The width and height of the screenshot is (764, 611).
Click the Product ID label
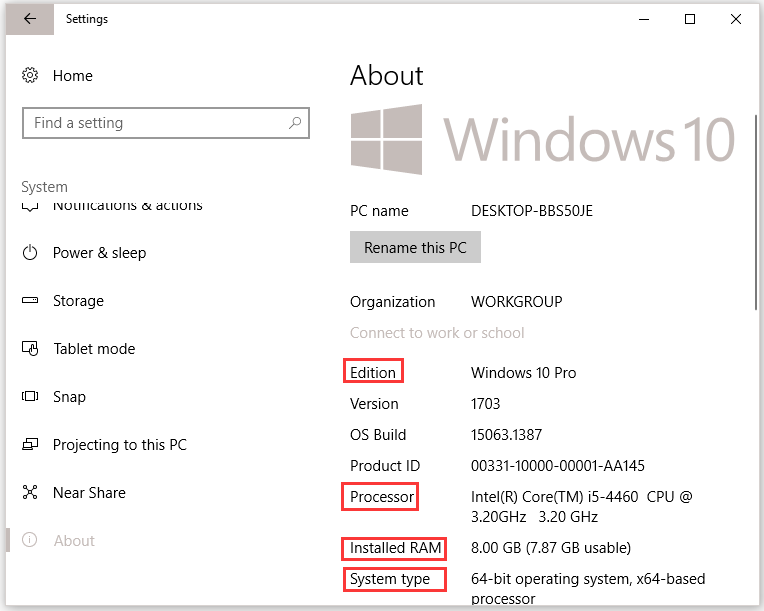click(x=385, y=466)
